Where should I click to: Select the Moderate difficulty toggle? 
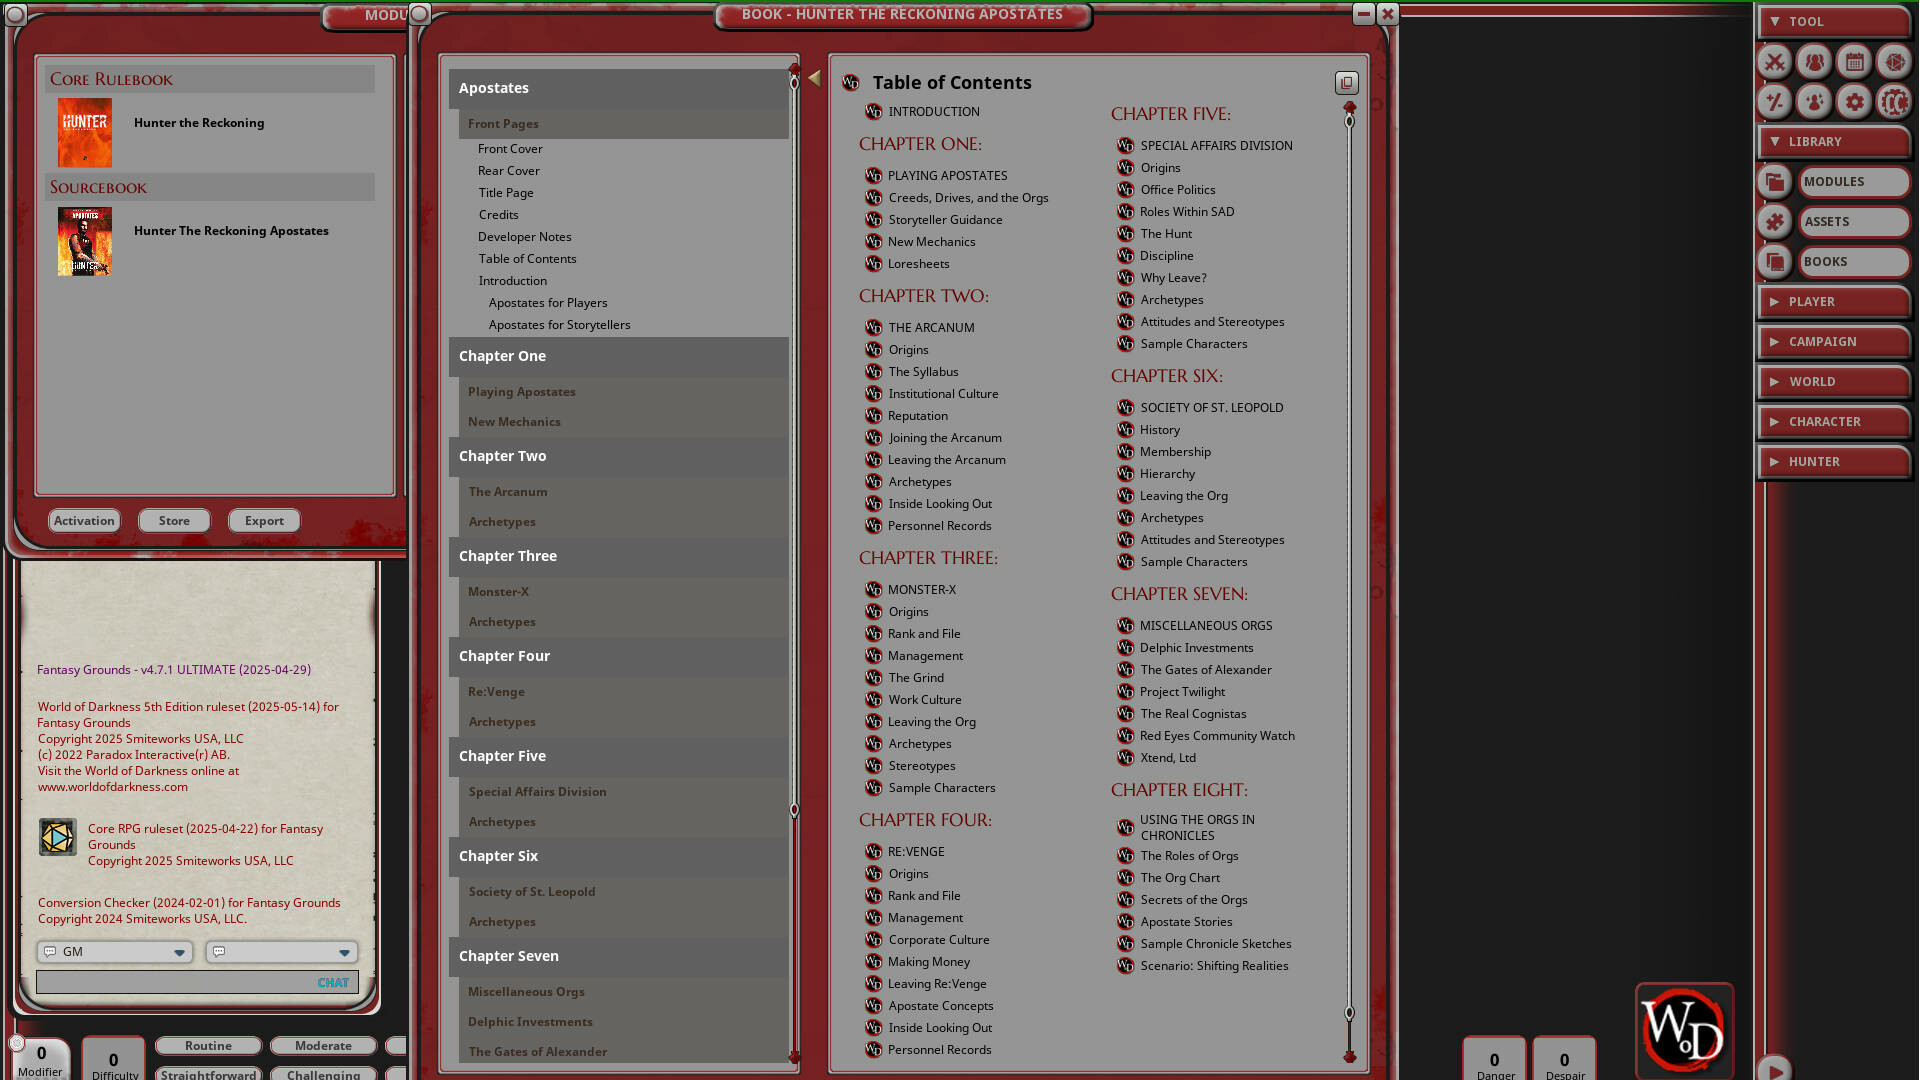323,1045
